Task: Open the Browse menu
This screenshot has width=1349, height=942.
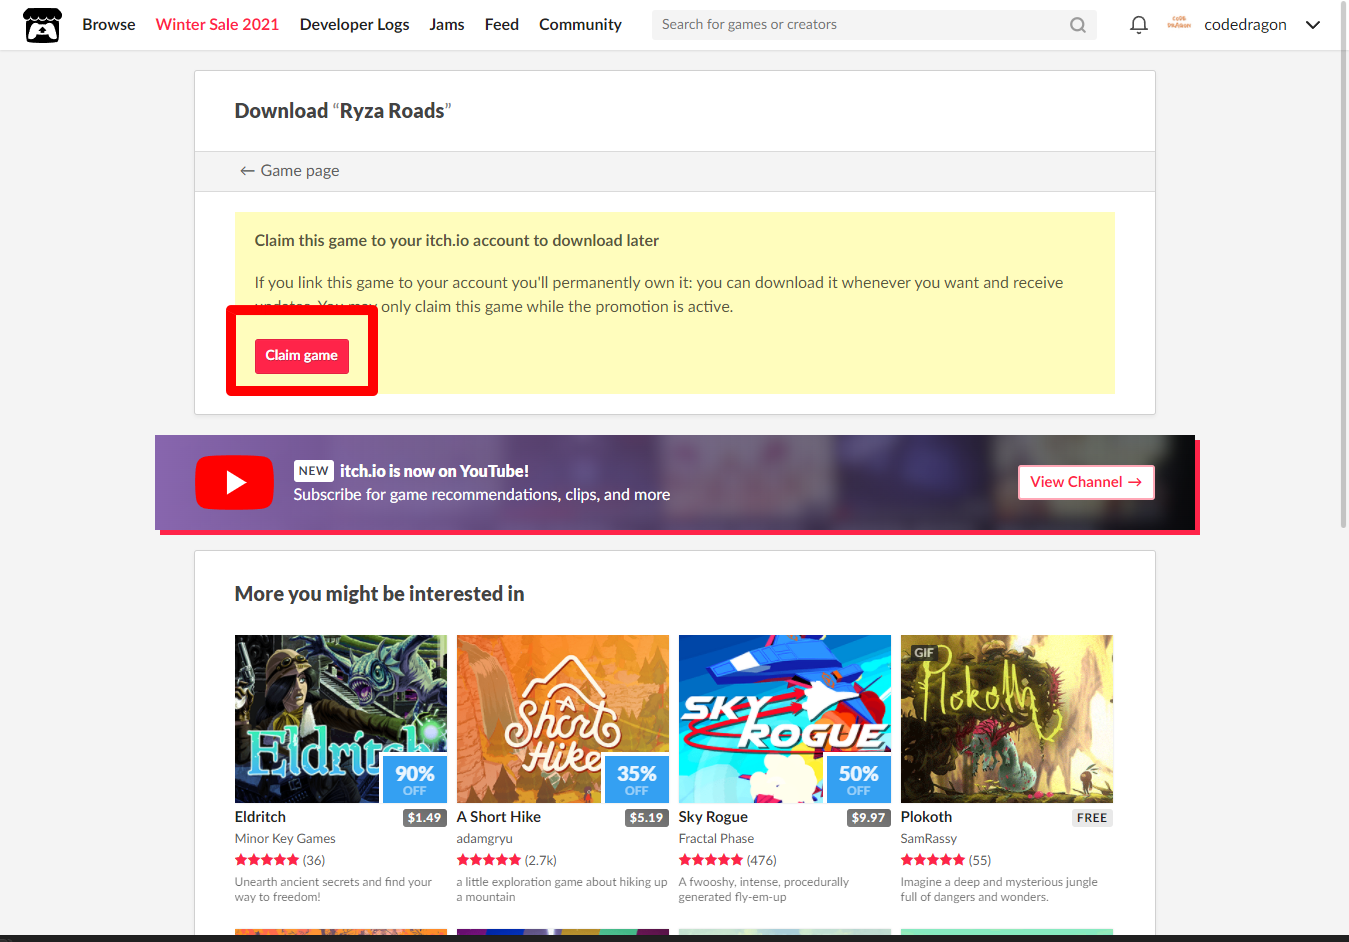Action: pos(109,24)
